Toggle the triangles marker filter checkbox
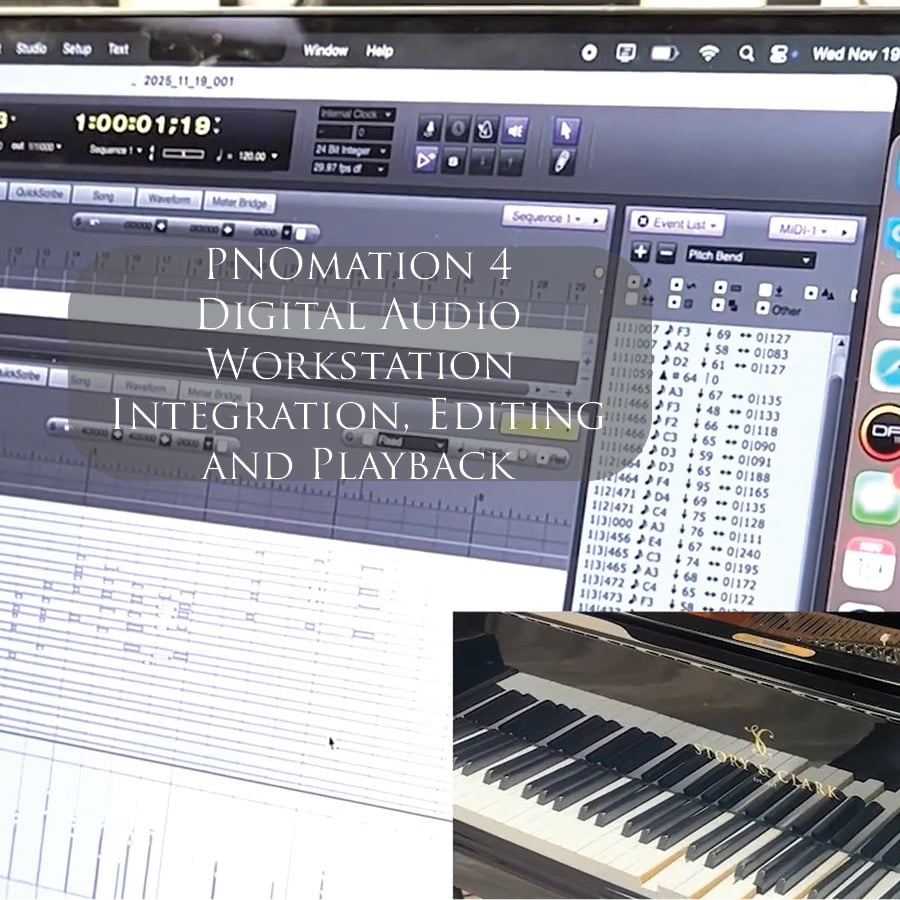The width and height of the screenshot is (900, 900). click(810, 293)
